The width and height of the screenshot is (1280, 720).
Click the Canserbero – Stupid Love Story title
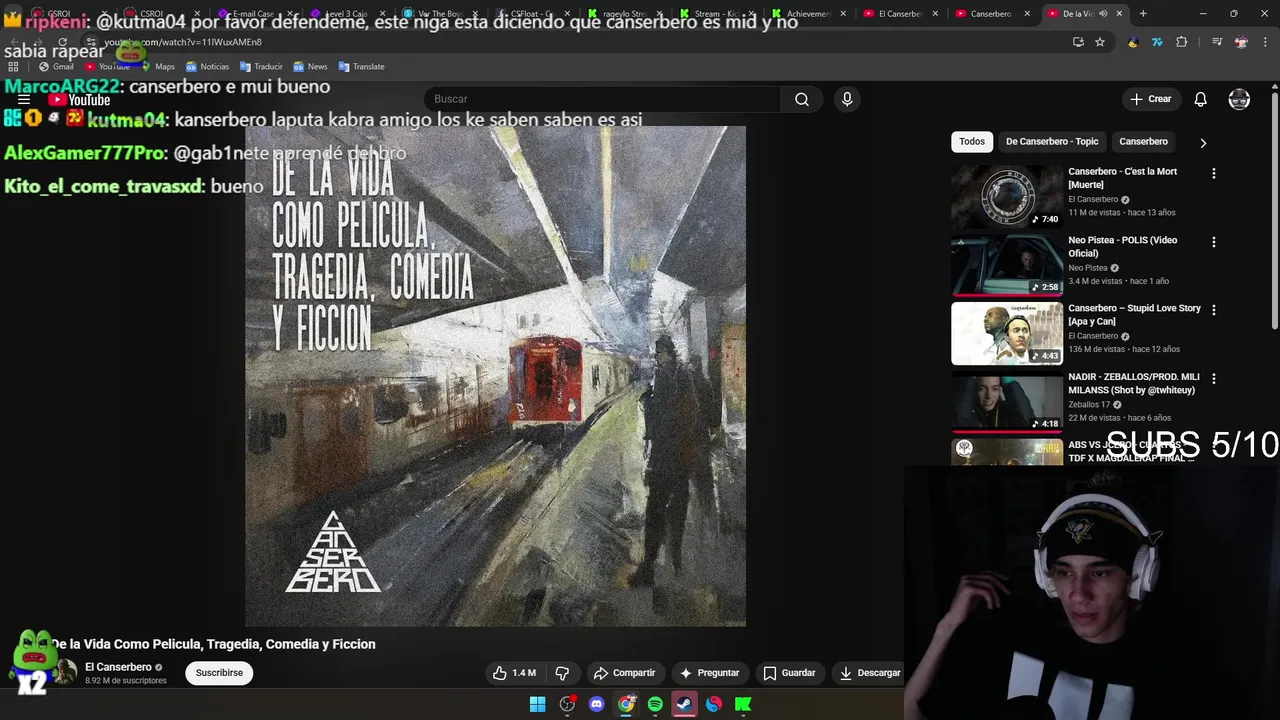point(1134,314)
